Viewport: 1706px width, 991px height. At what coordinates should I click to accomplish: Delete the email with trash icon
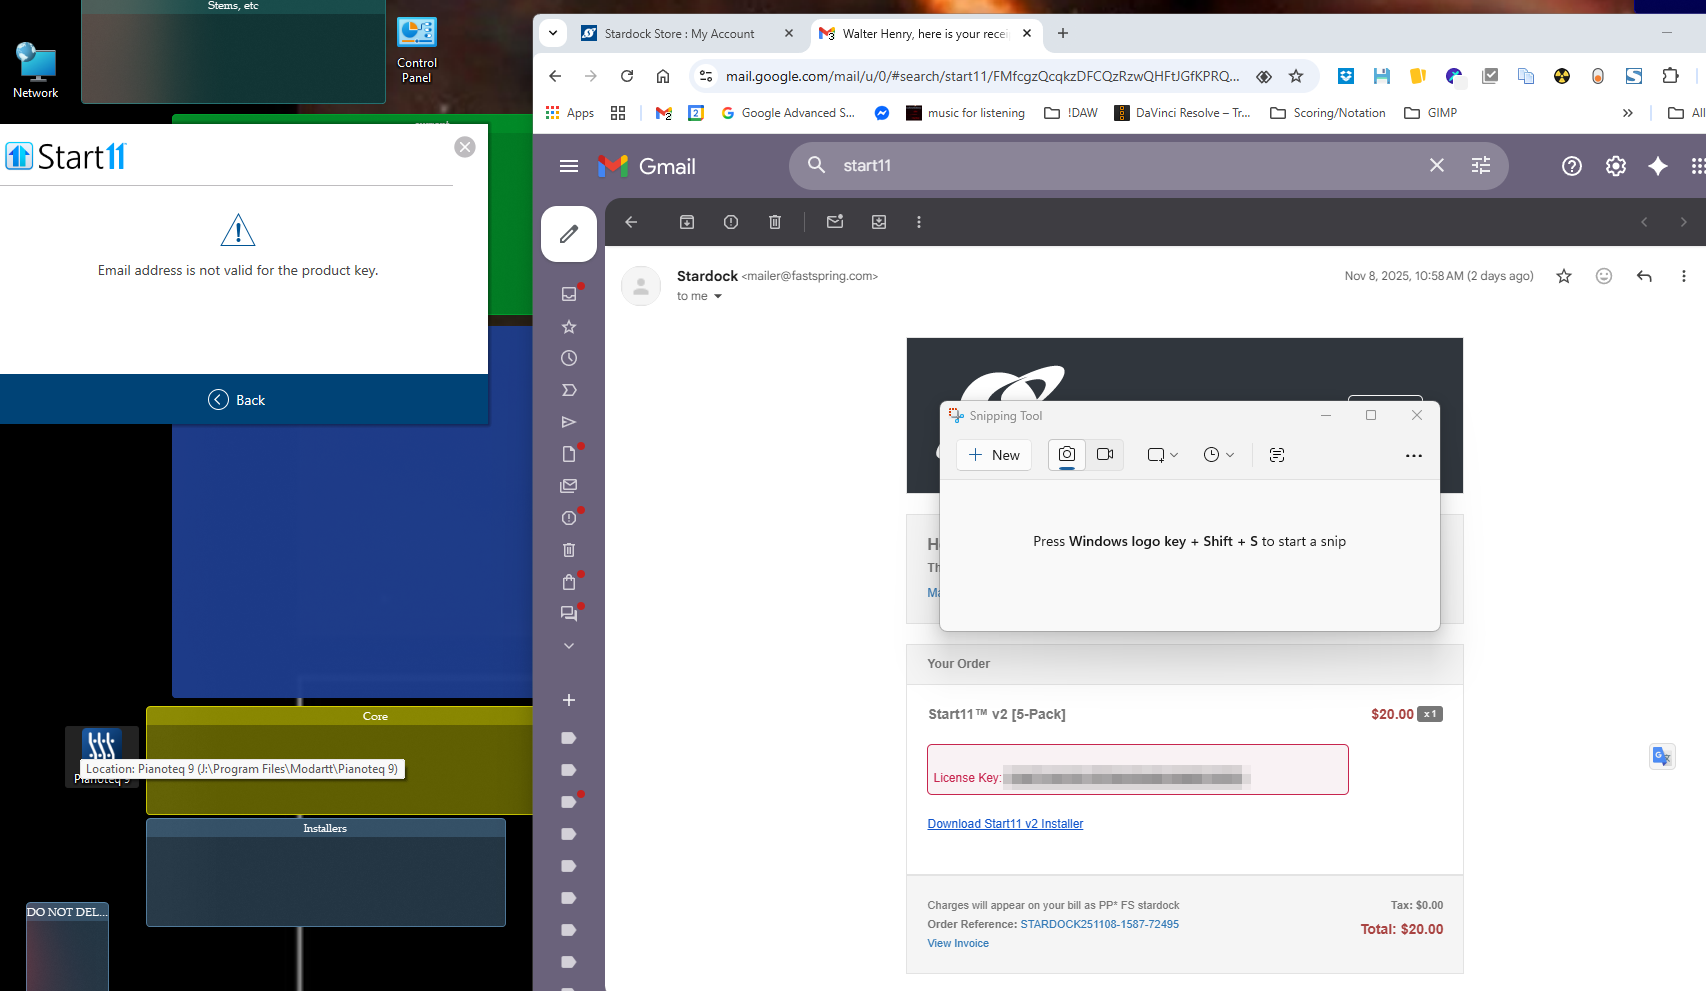(x=775, y=222)
